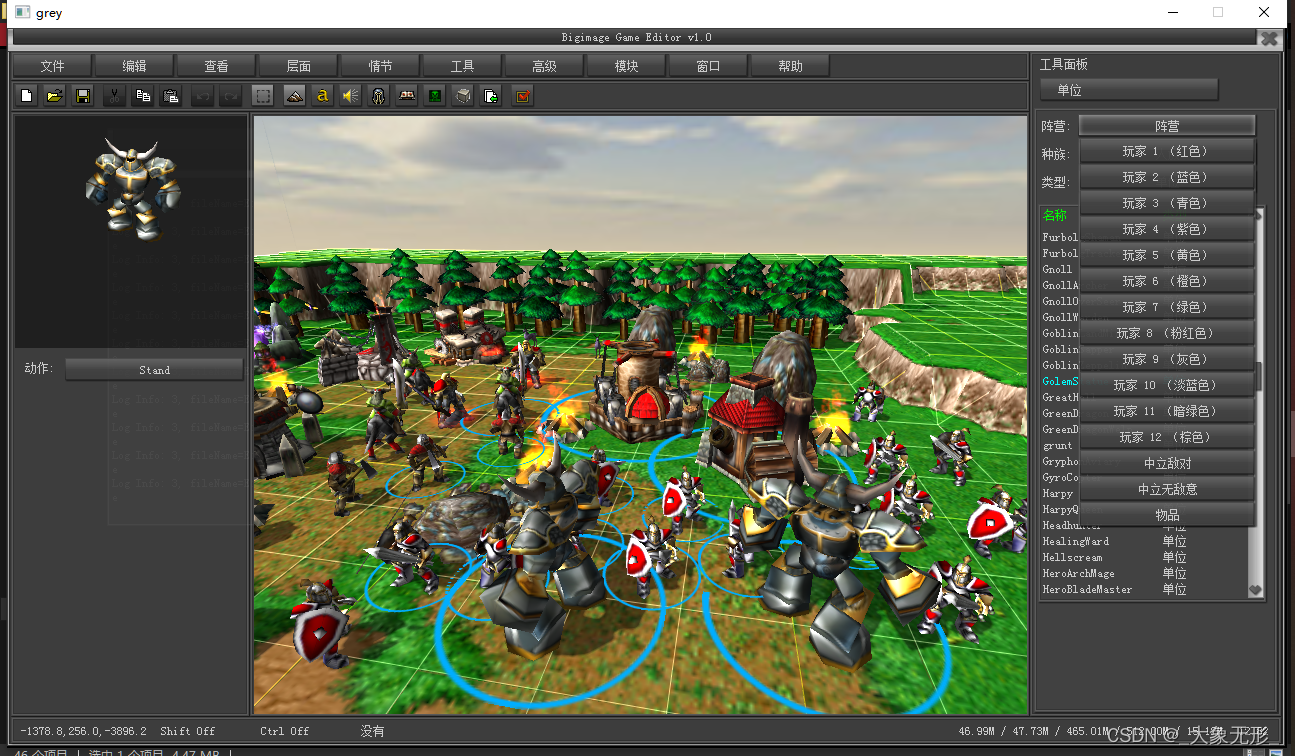Viewport: 1295px width, 756px height.
Task: Choose the 中立无敌意 faction option
Action: 1167,489
